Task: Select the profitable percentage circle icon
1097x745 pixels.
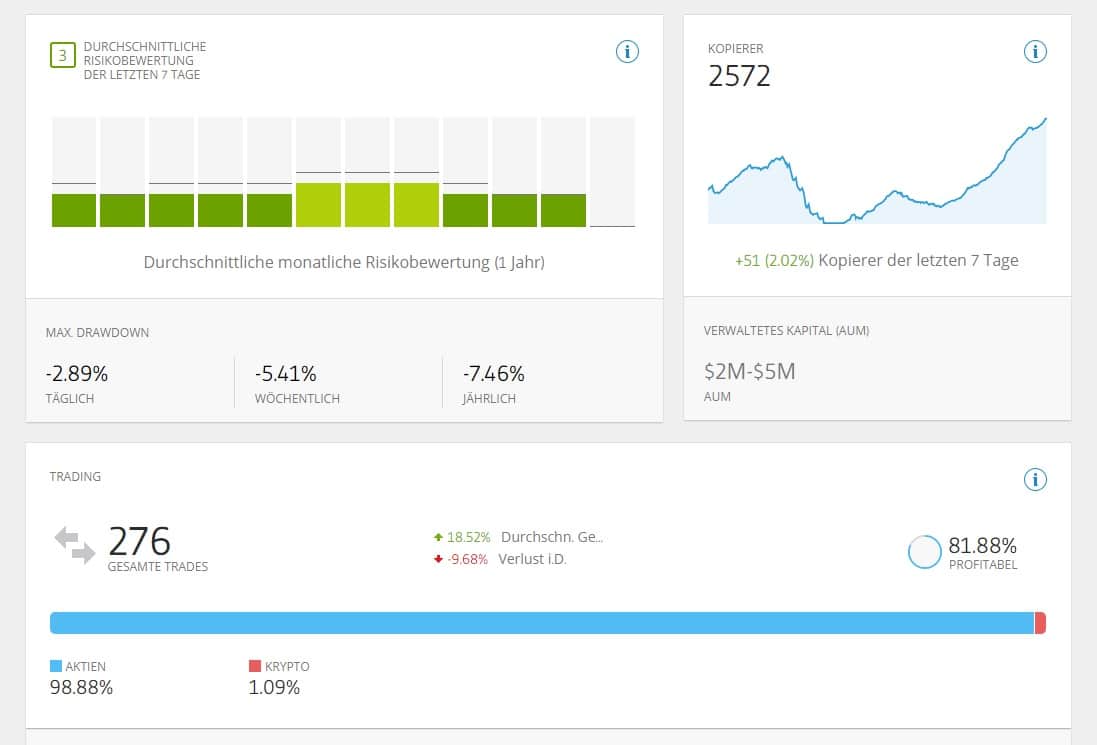Action: point(925,552)
